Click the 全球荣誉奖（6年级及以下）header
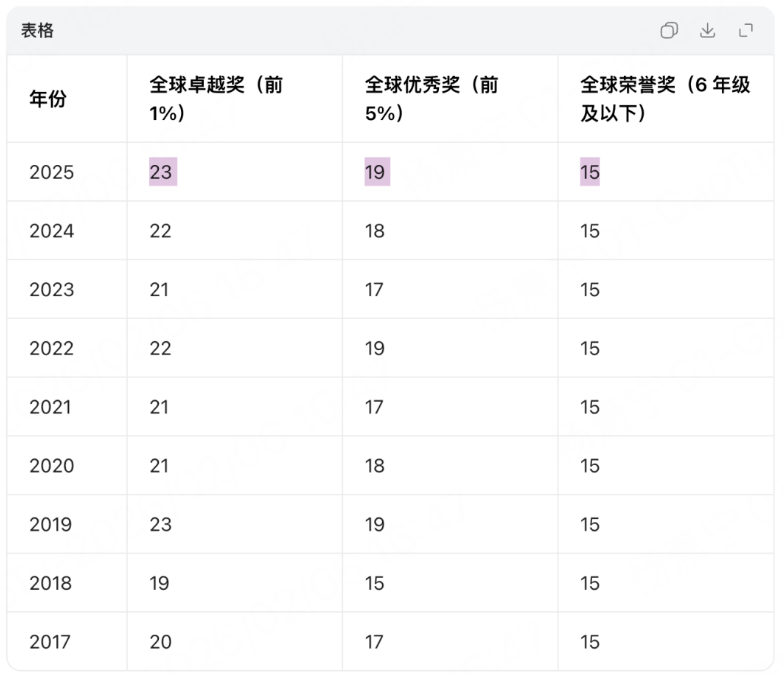The height and width of the screenshot is (676, 784). click(664, 99)
